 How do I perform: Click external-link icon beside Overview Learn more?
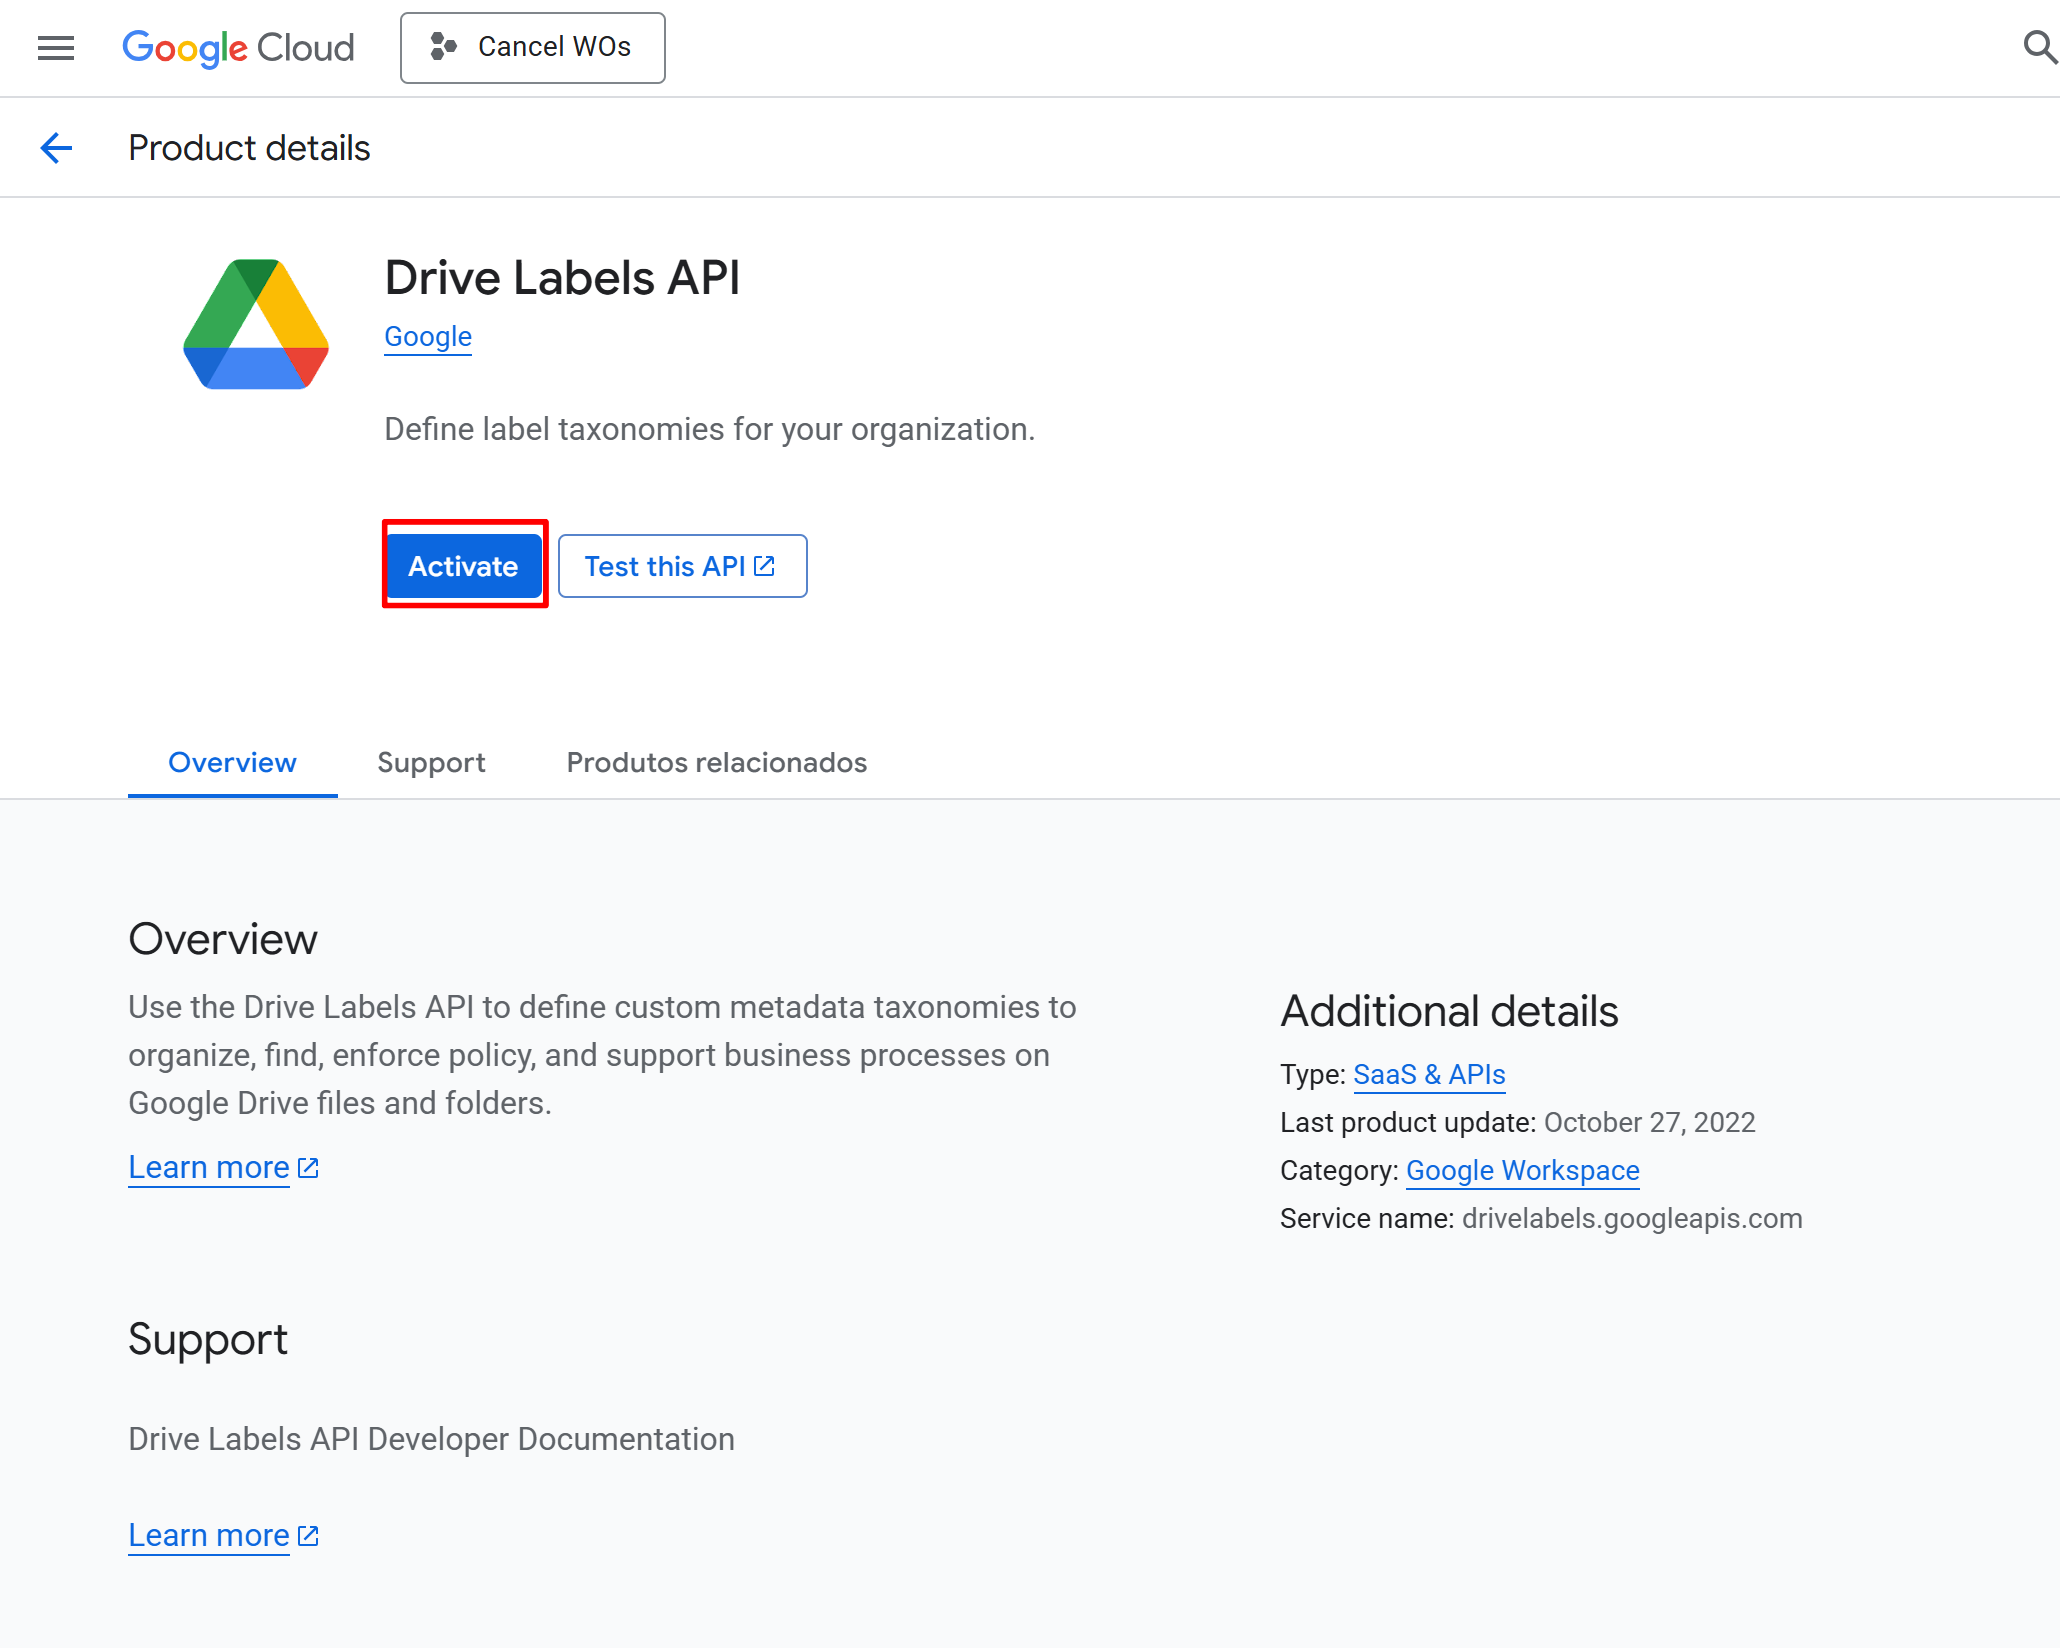(x=309, y=1168)
